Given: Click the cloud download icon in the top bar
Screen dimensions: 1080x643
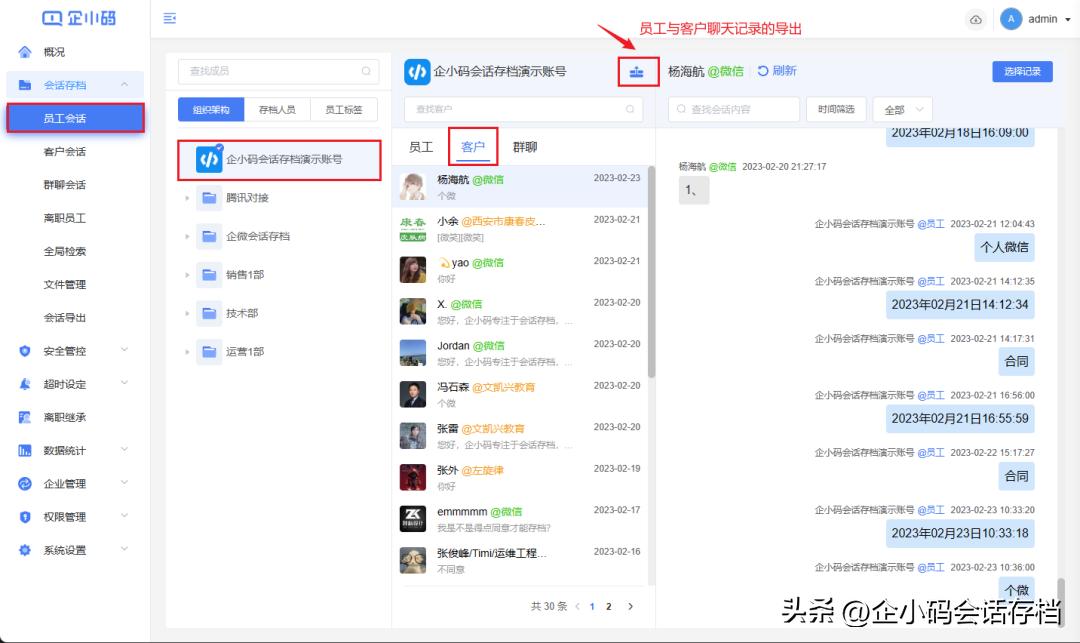Looking at the screenshot, I should pyautogui.click(x=976, y=19).
